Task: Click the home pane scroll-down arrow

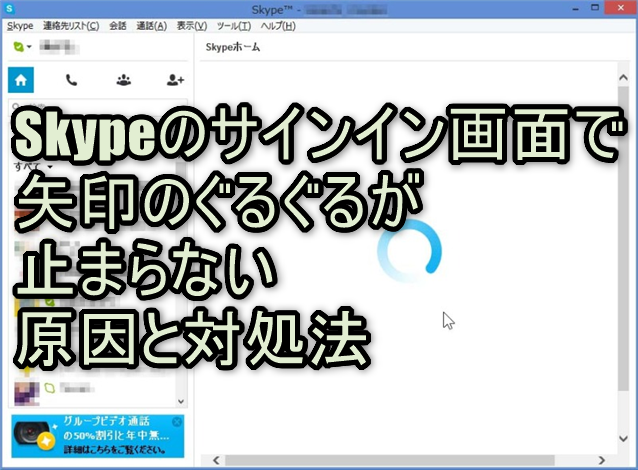Action: pyautogui.click(x=623, y=438)
